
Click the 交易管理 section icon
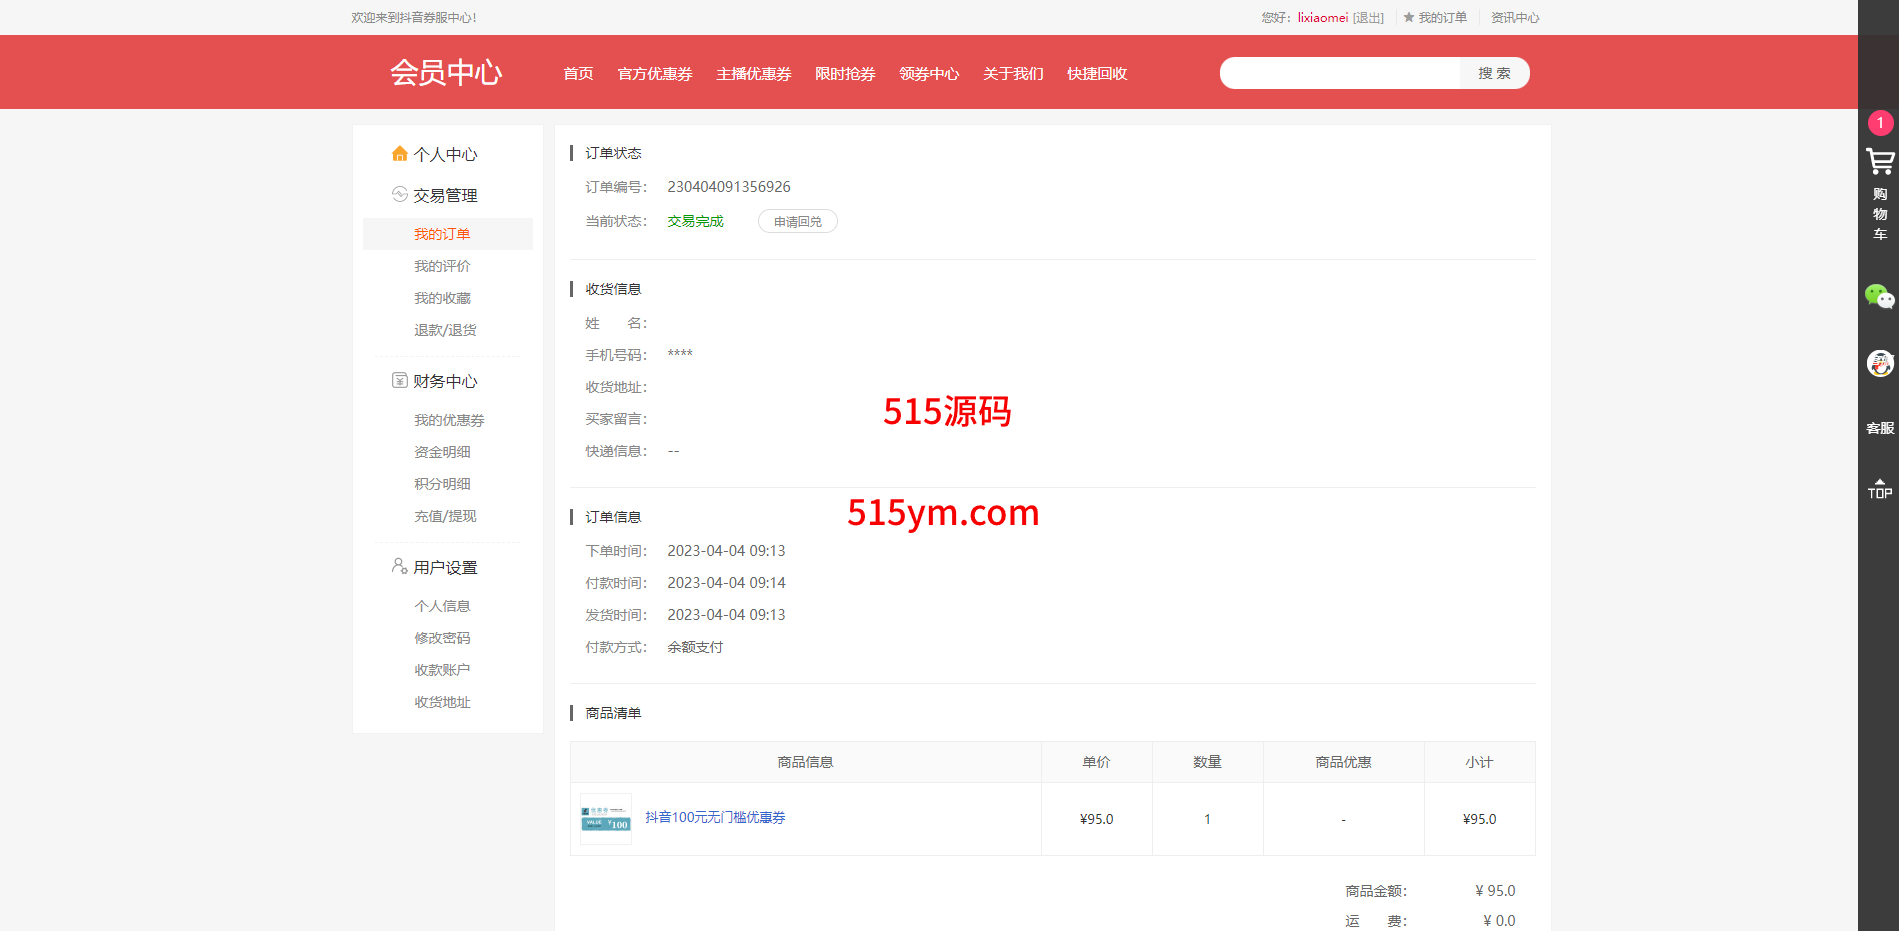[400, 195]
